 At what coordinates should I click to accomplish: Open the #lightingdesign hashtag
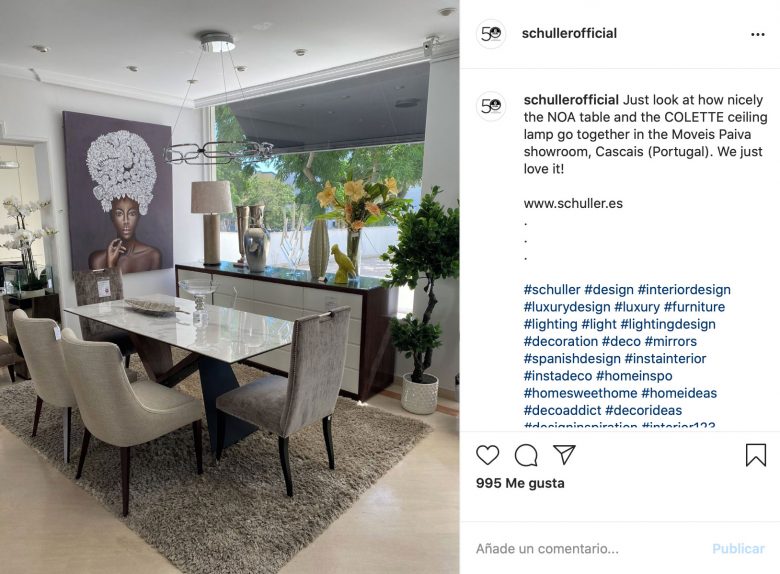668,324
